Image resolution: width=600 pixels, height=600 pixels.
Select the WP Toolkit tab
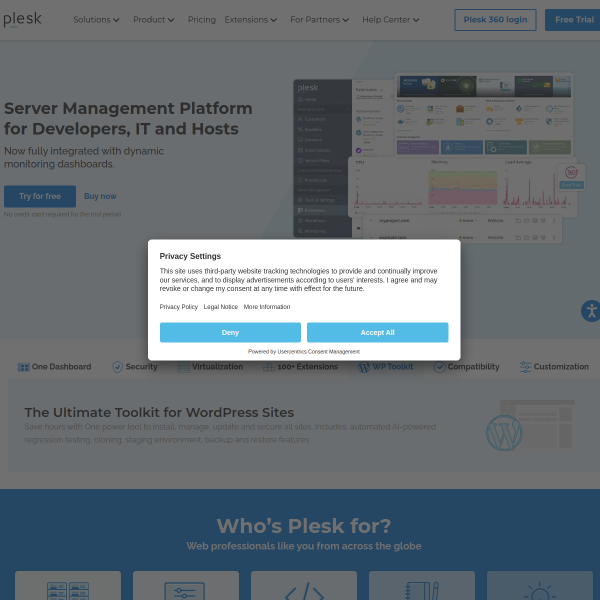pos(385,367)
